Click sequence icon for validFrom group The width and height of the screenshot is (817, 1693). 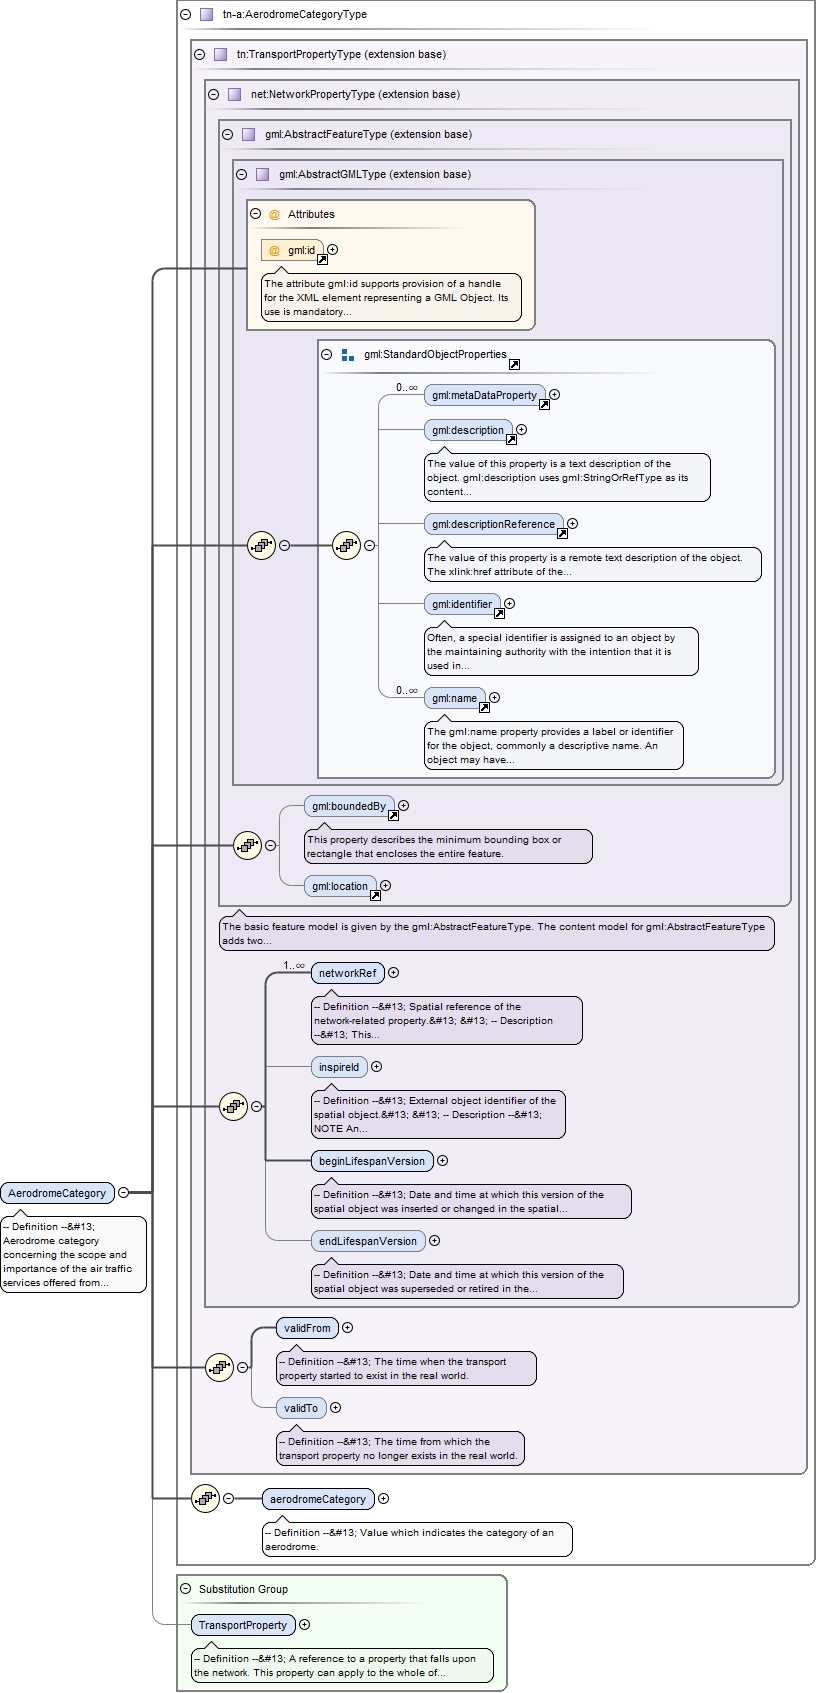coord(219,1367)
